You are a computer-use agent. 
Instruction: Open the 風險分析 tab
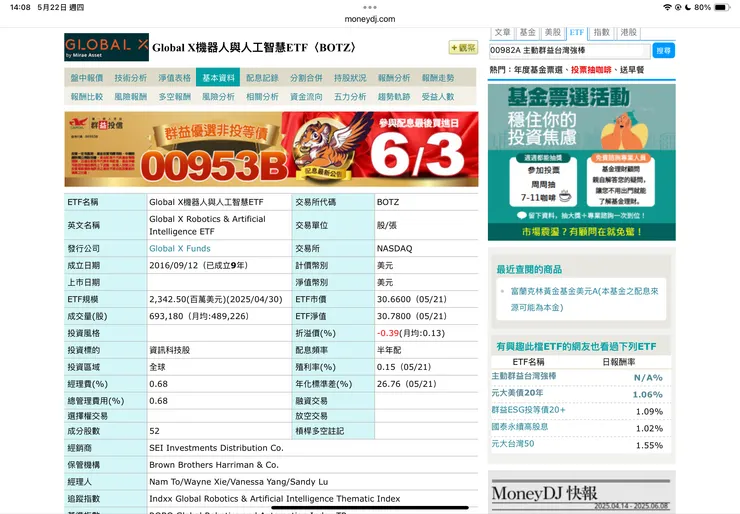pos(218,97)
